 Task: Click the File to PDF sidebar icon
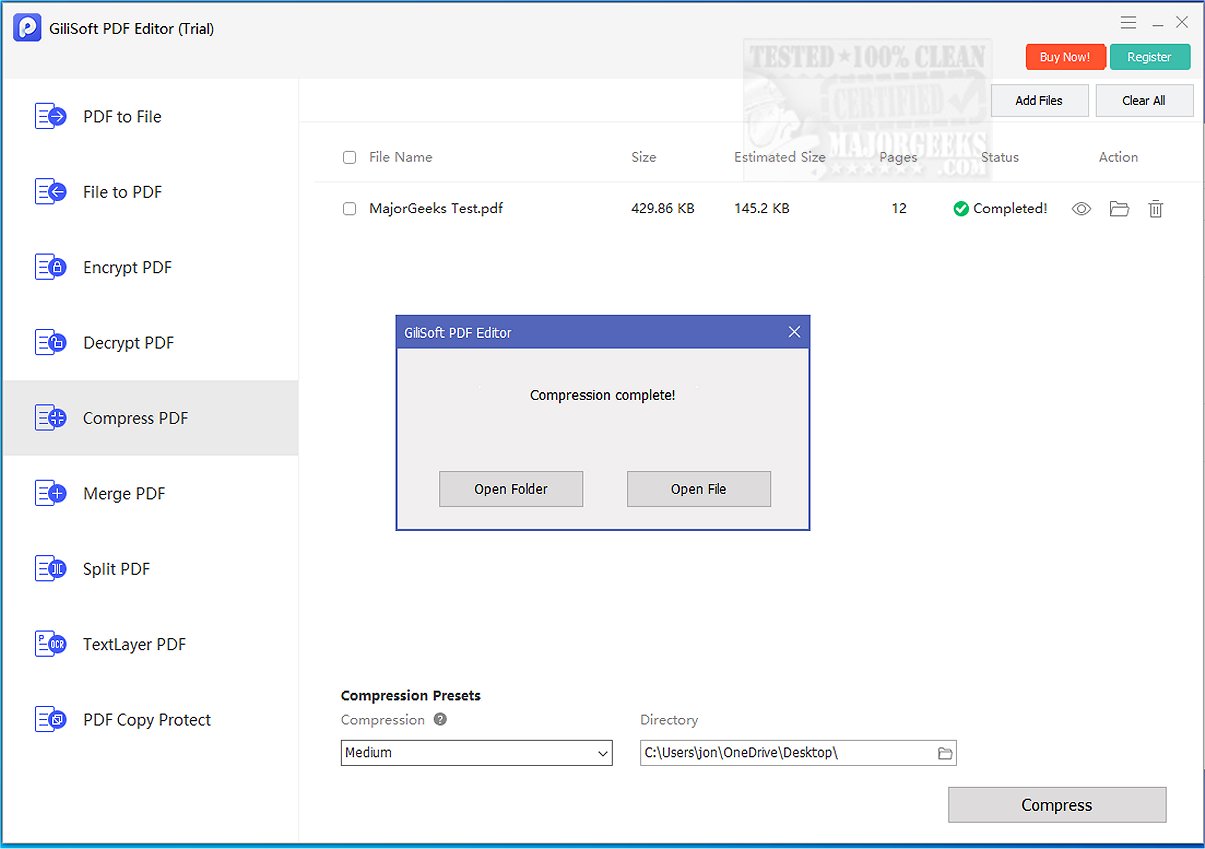tap(50, 192)
